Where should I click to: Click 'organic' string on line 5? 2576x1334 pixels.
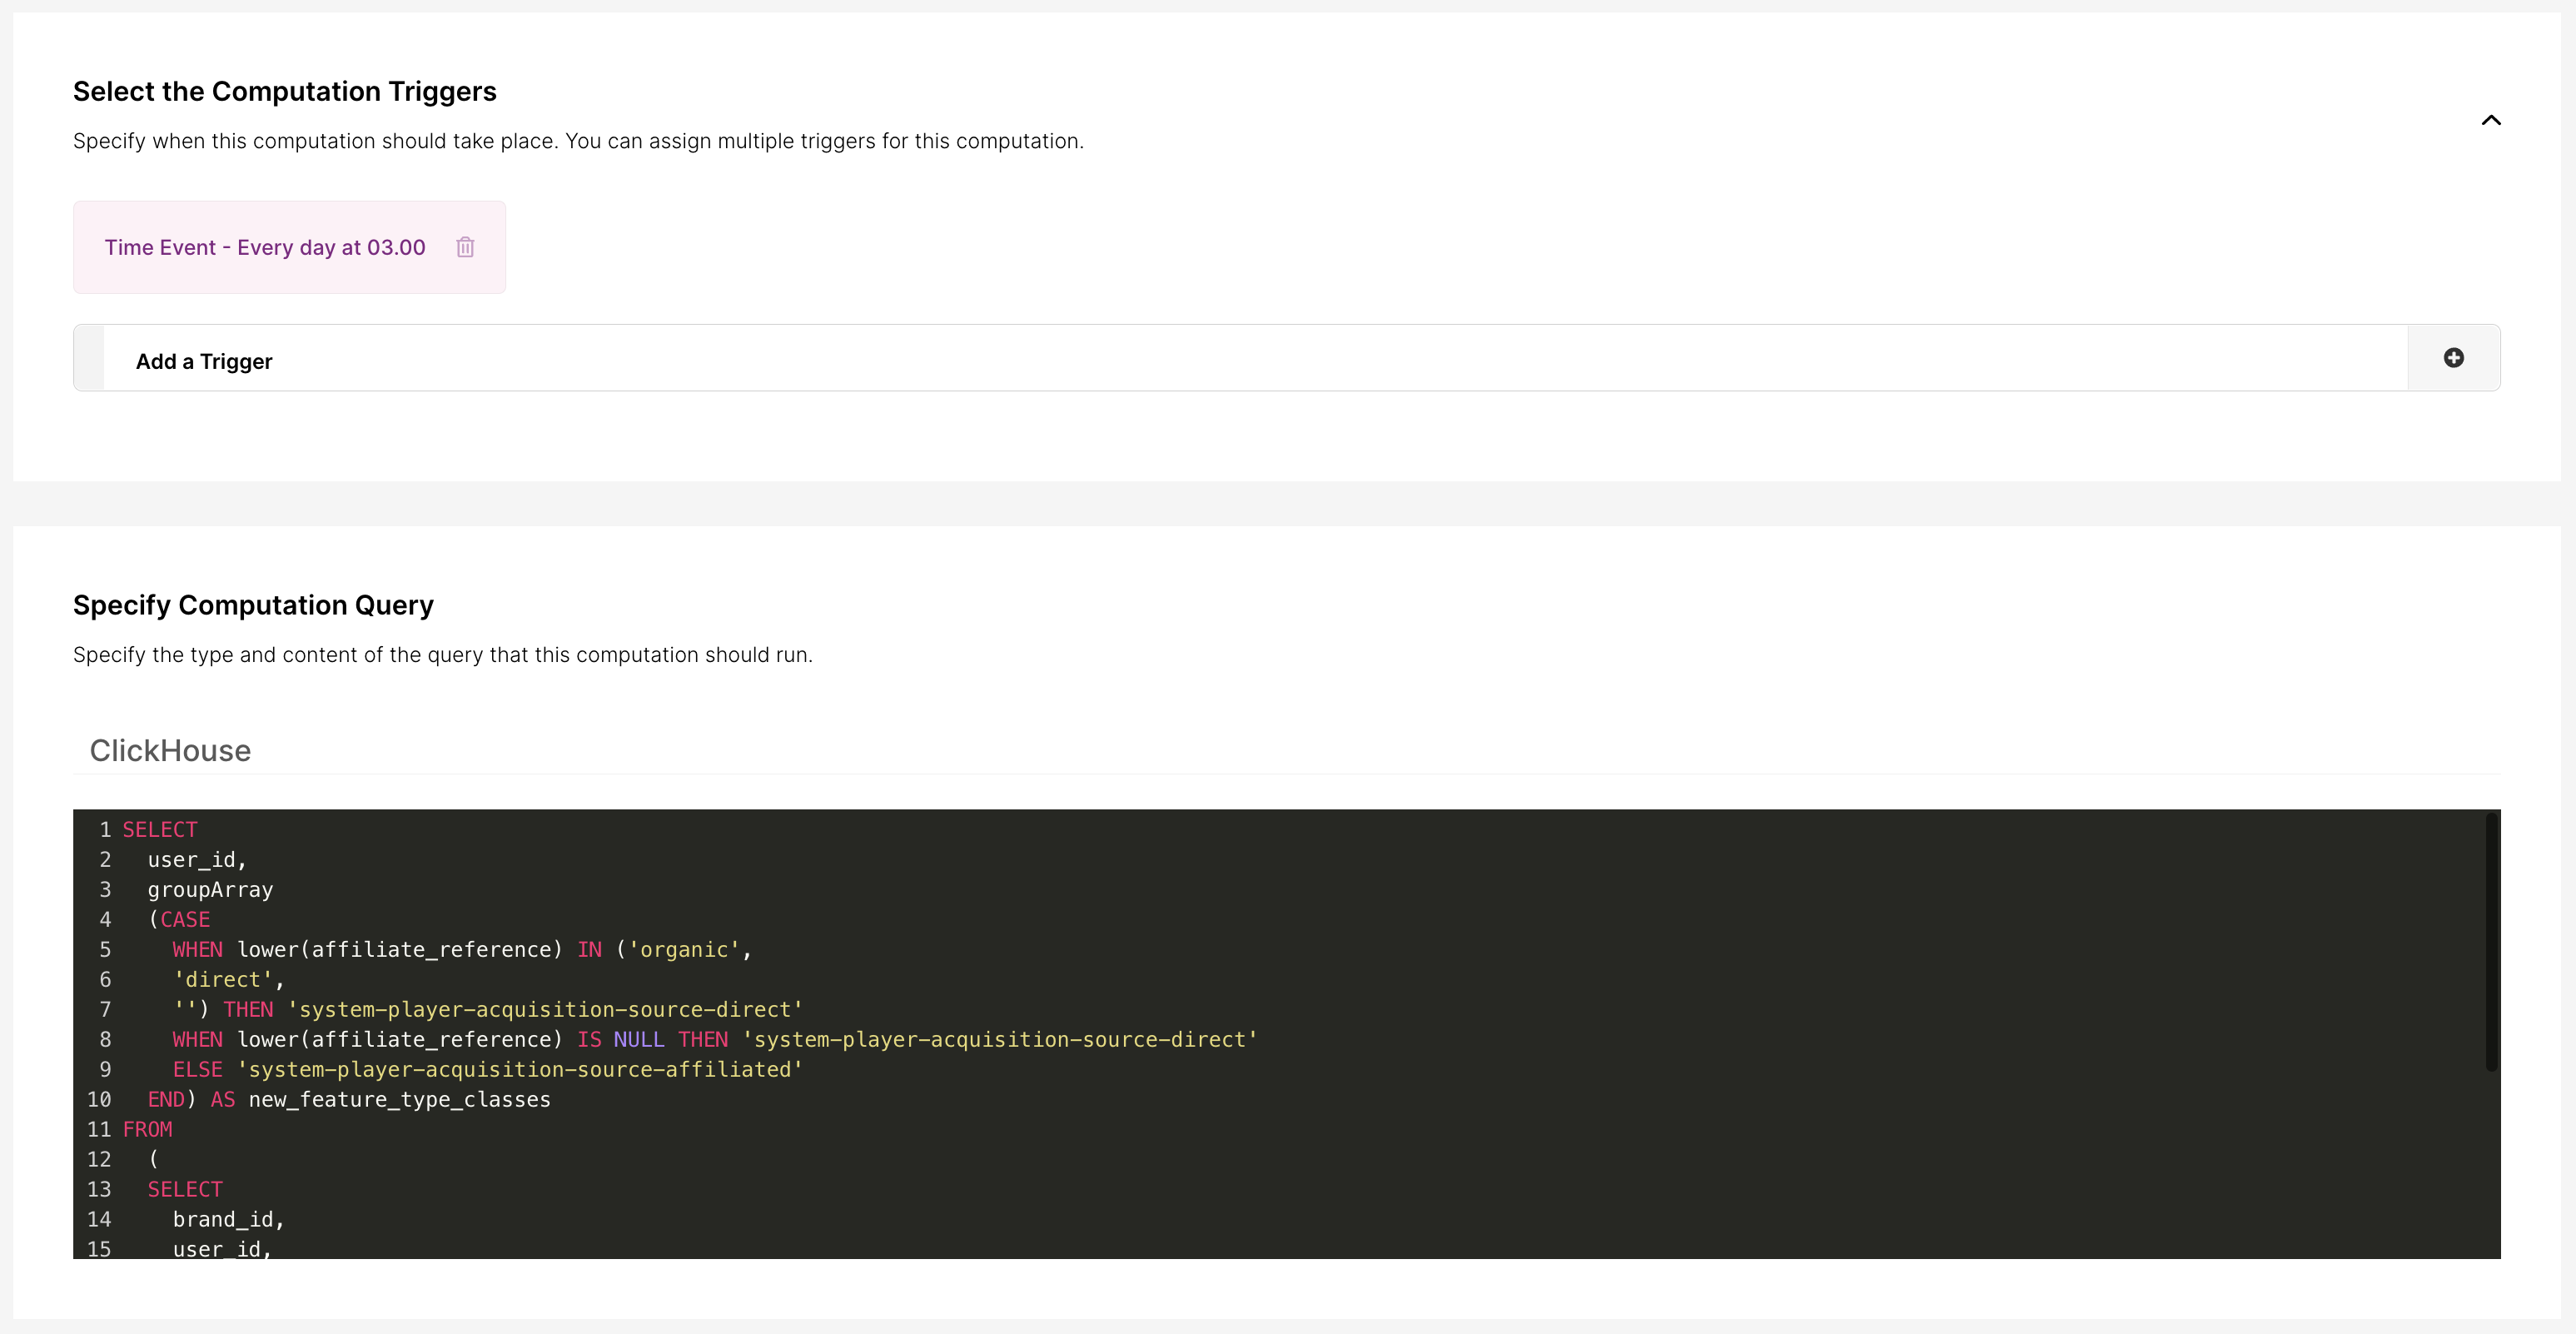pyautogui.click(x=684, y=950)
